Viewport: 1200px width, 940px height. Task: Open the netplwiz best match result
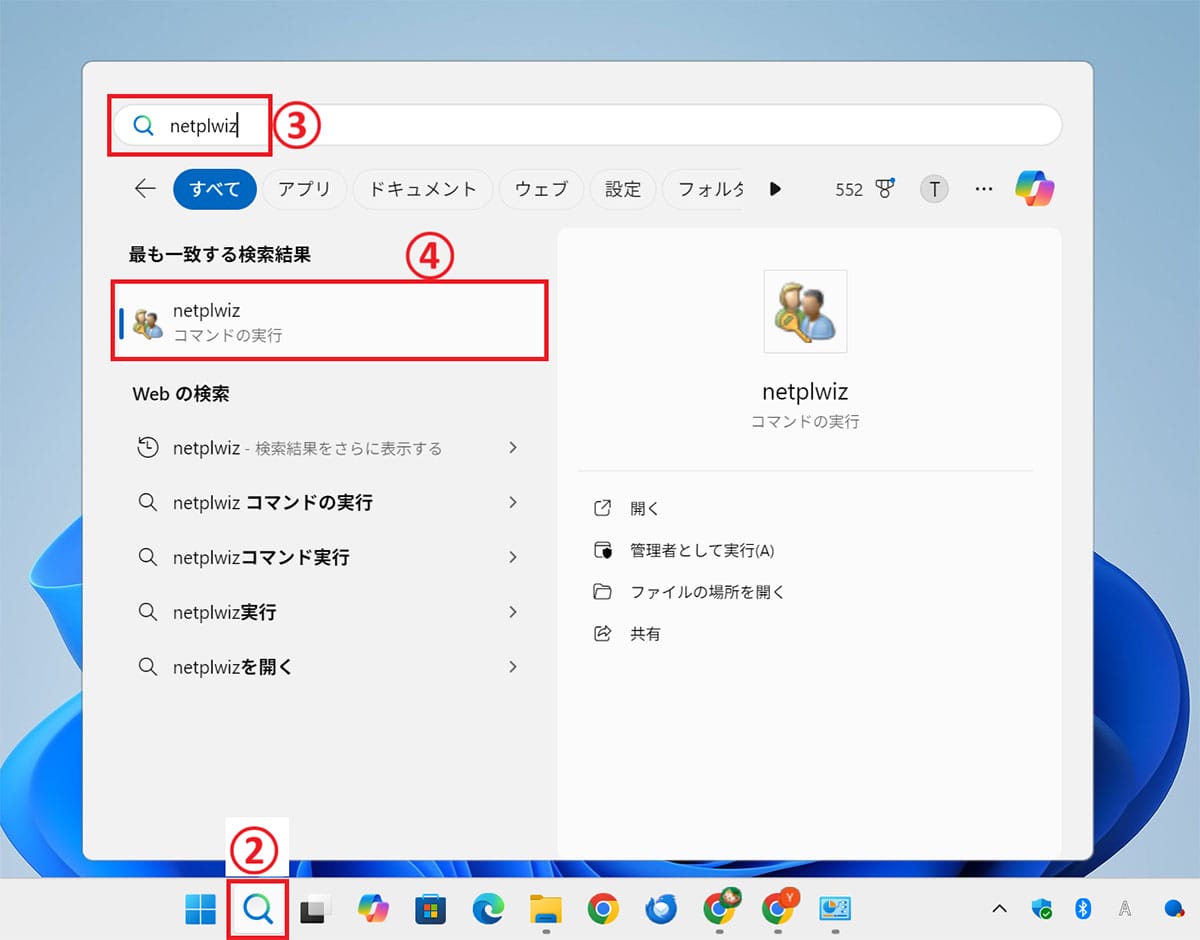(331, 322)
